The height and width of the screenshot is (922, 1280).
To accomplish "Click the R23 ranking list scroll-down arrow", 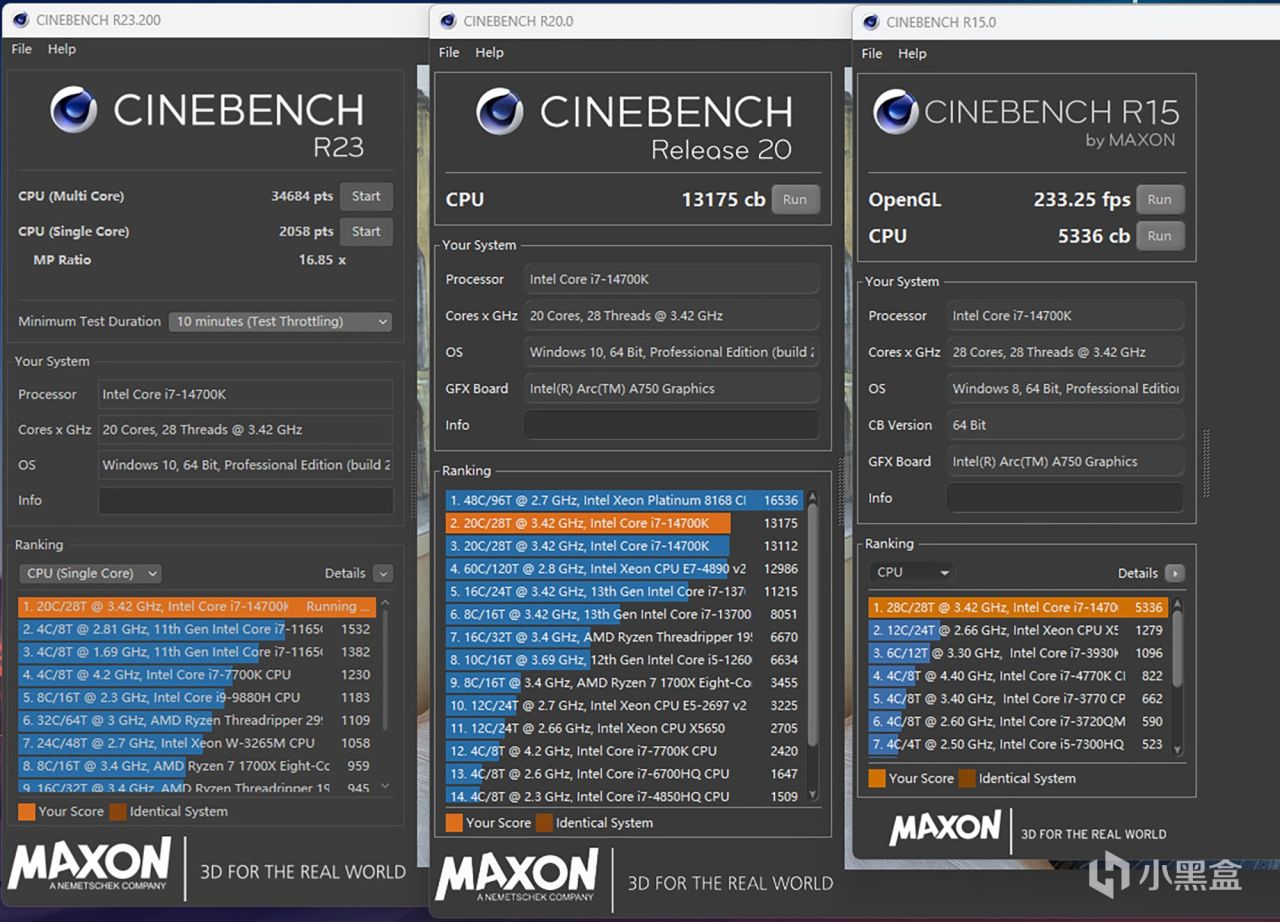I will tap(386, 787).
